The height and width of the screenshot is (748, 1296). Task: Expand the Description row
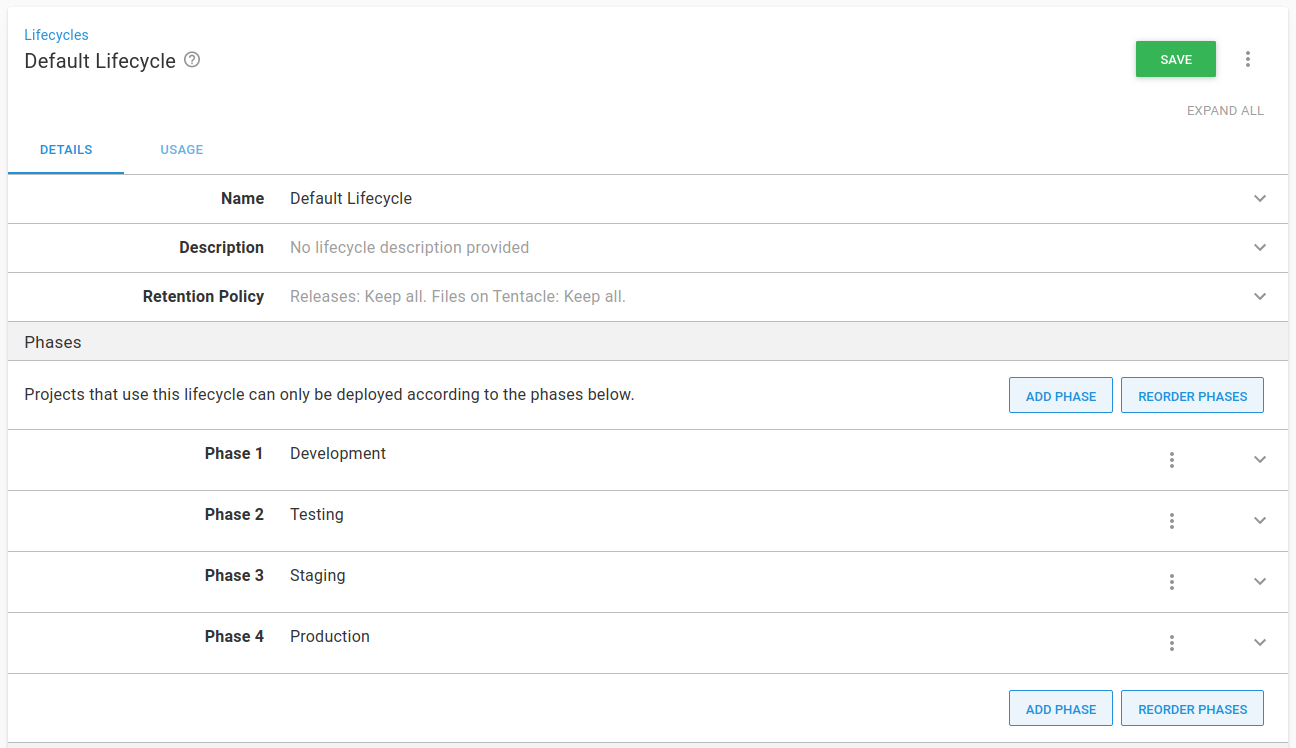pyautogui.click(x=1260, y=247)
